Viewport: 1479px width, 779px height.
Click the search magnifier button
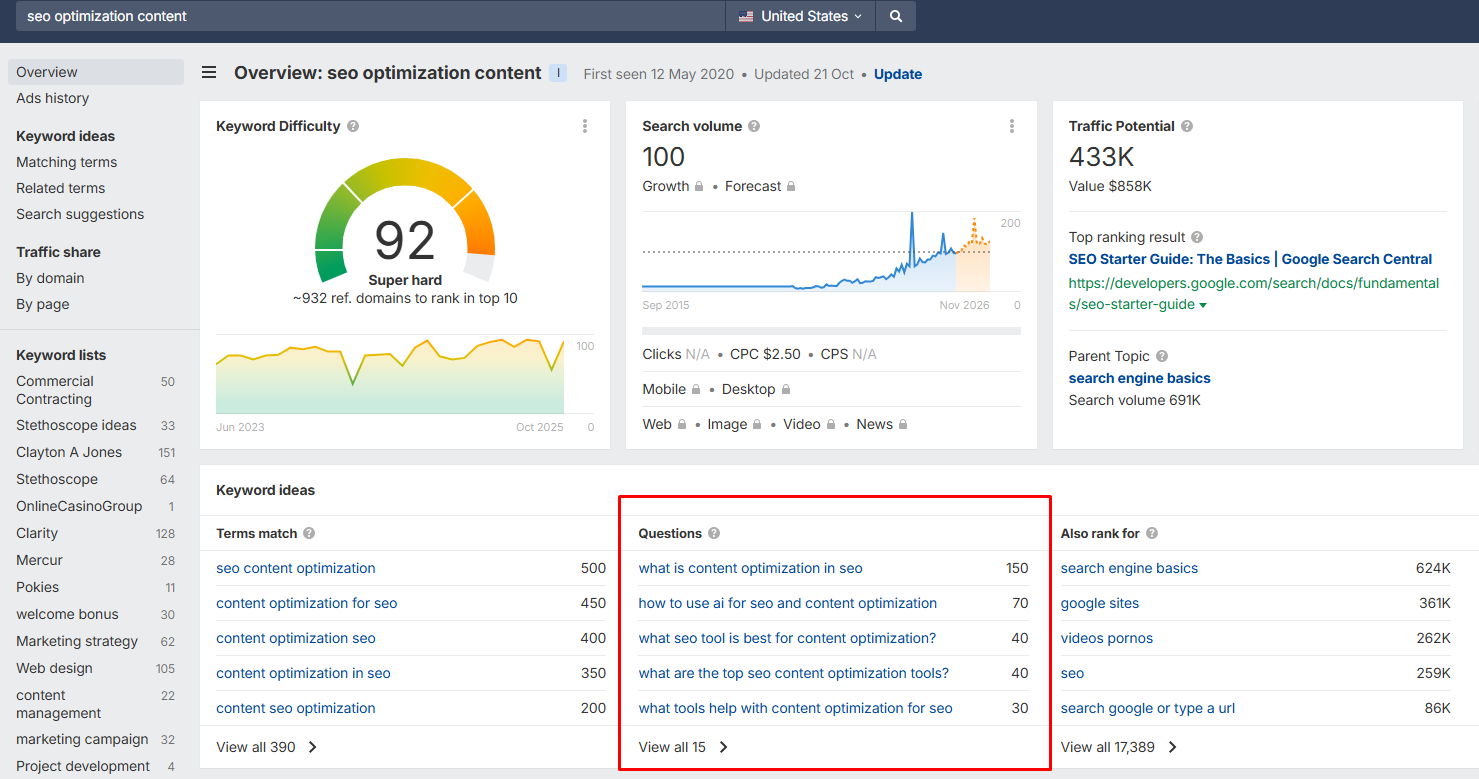pyautogui.click(x=896, y=16)
